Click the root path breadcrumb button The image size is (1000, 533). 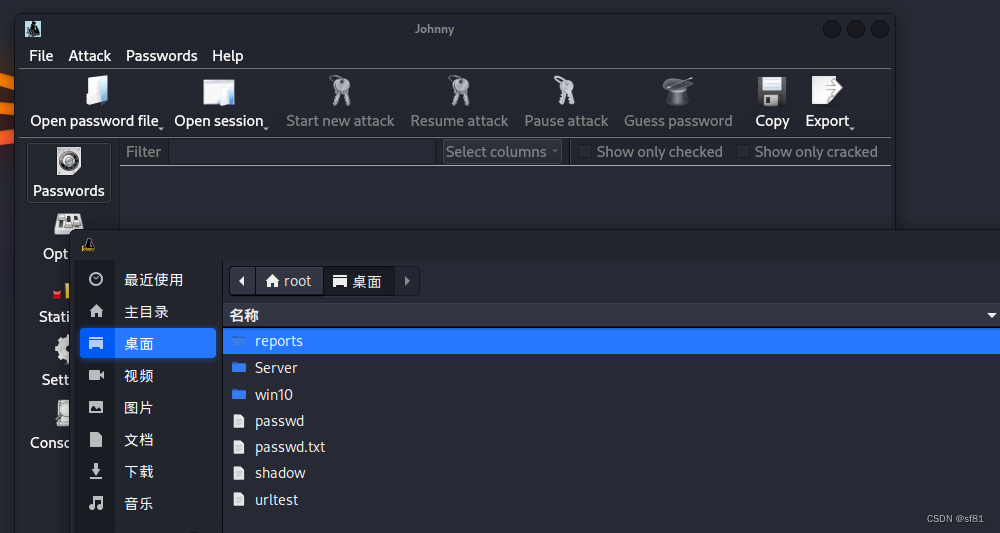pyautogui.click(x=289, y=281)
